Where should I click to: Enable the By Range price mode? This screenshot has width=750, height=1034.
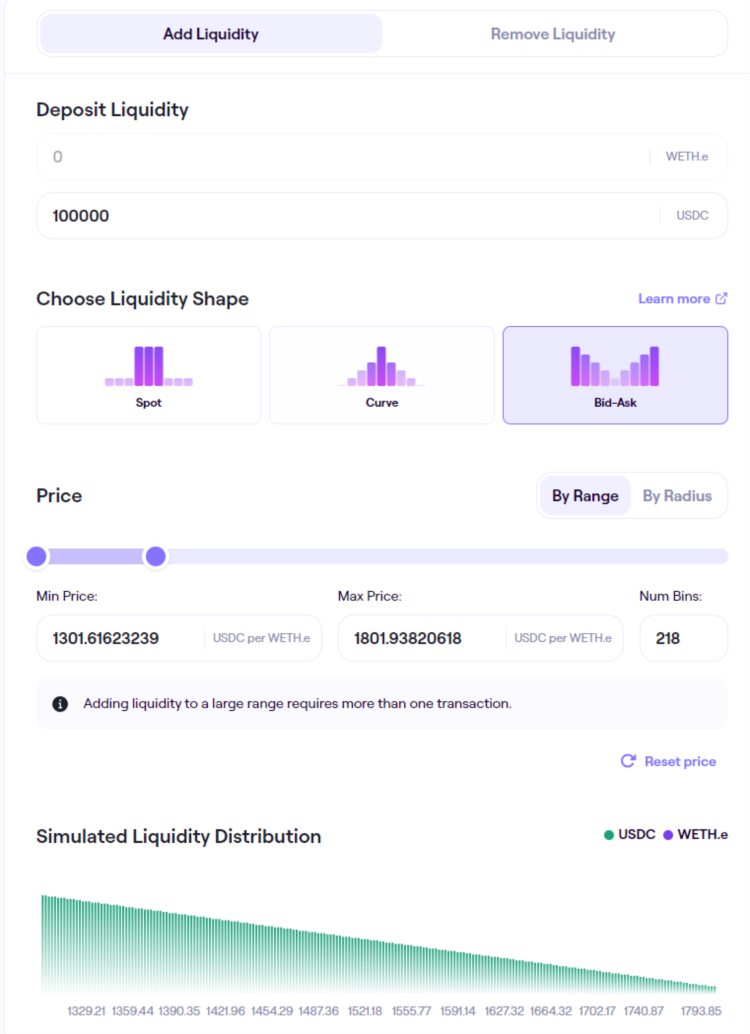pyautogui.click(x=584, y=495)
